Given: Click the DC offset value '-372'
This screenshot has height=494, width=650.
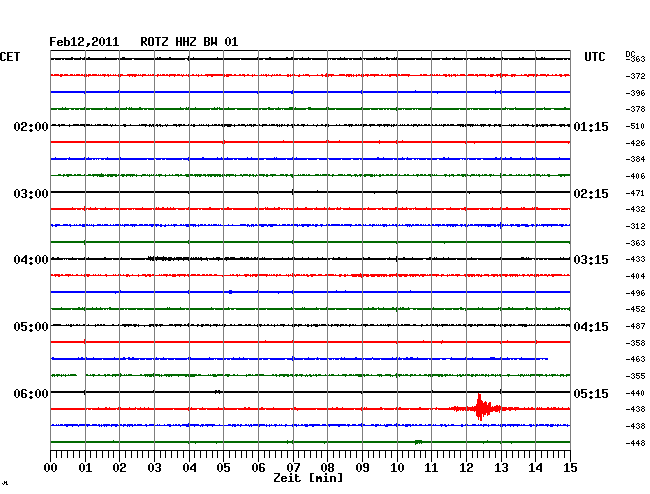Looking at the screenshot, I should (x=635, y=76).
